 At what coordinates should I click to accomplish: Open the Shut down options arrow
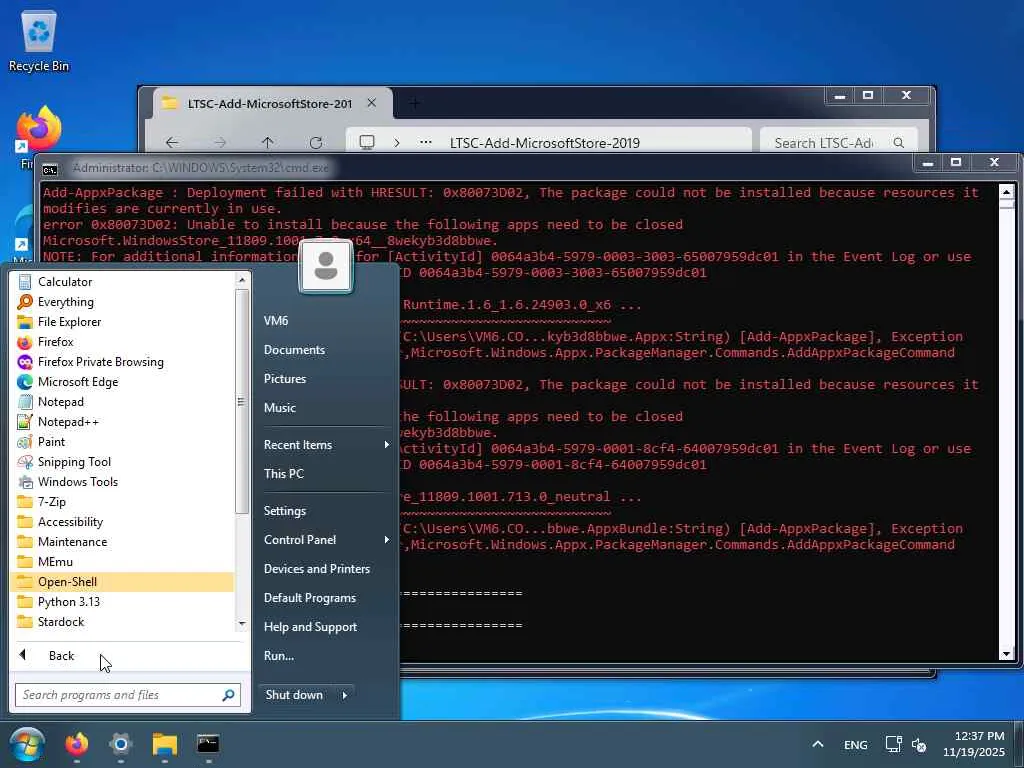(x=345, y=695)
